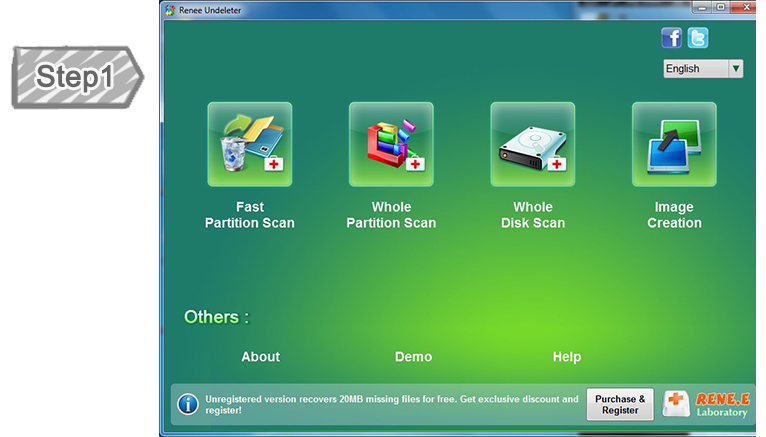Image resolution: width=766 pixels, height=437 pixels.
Task: Open the Facebook page icon
Action: point(672,38)
